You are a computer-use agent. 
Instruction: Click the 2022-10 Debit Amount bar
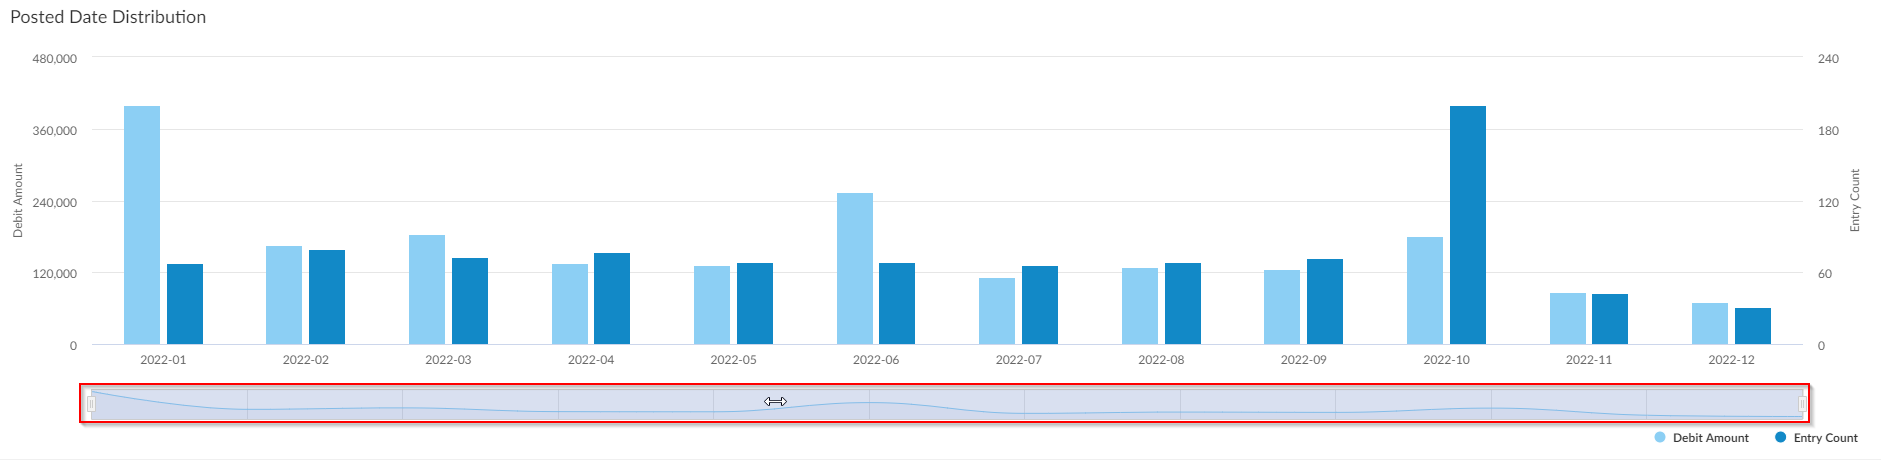pos(1425,291)
